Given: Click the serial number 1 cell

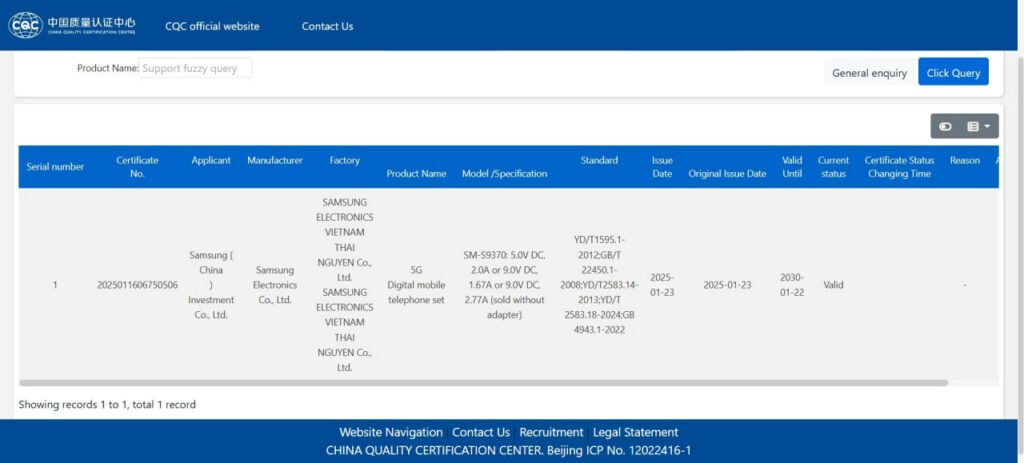Looking at the screenshot, I should [x=55, y=285].
